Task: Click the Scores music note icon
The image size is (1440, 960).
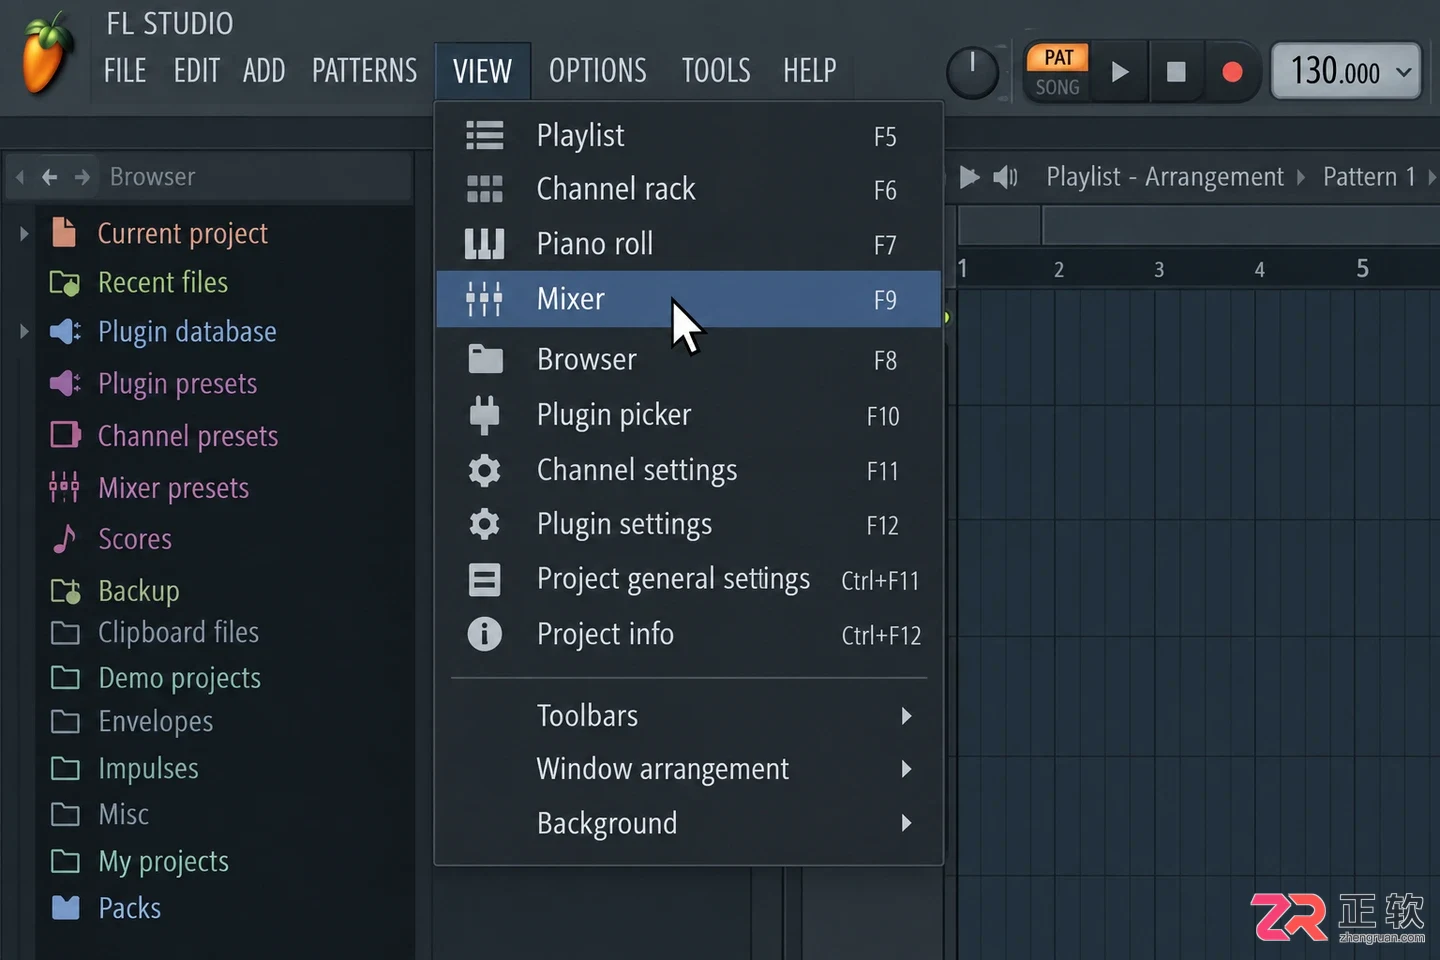Action: click(64, 538)
